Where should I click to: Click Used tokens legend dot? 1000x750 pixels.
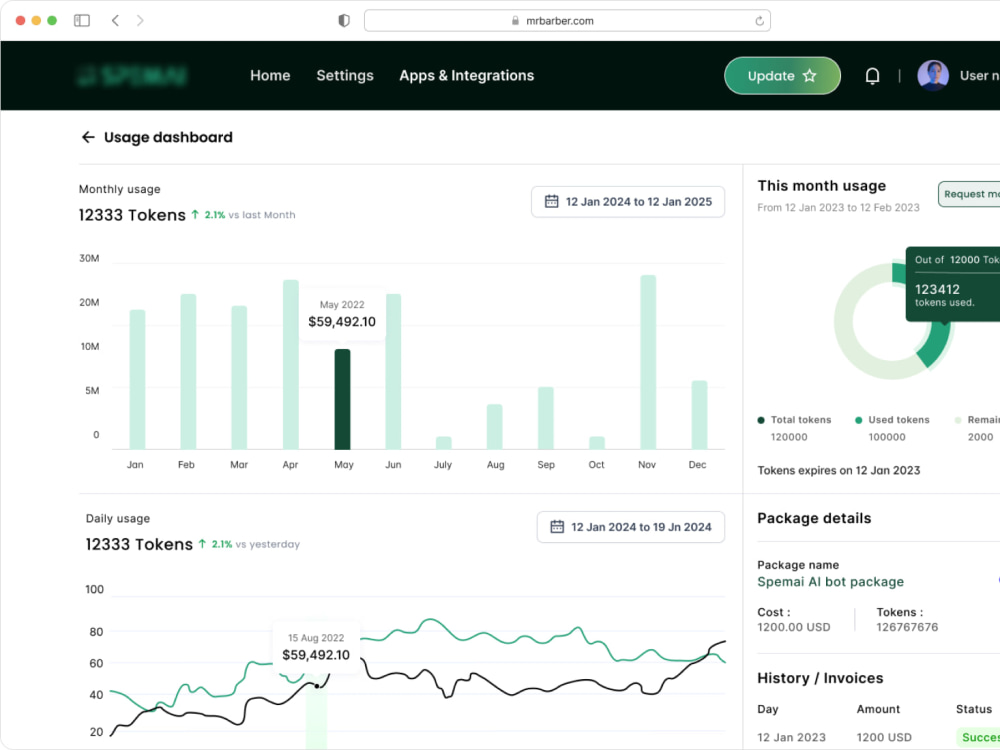pos(858,420)
